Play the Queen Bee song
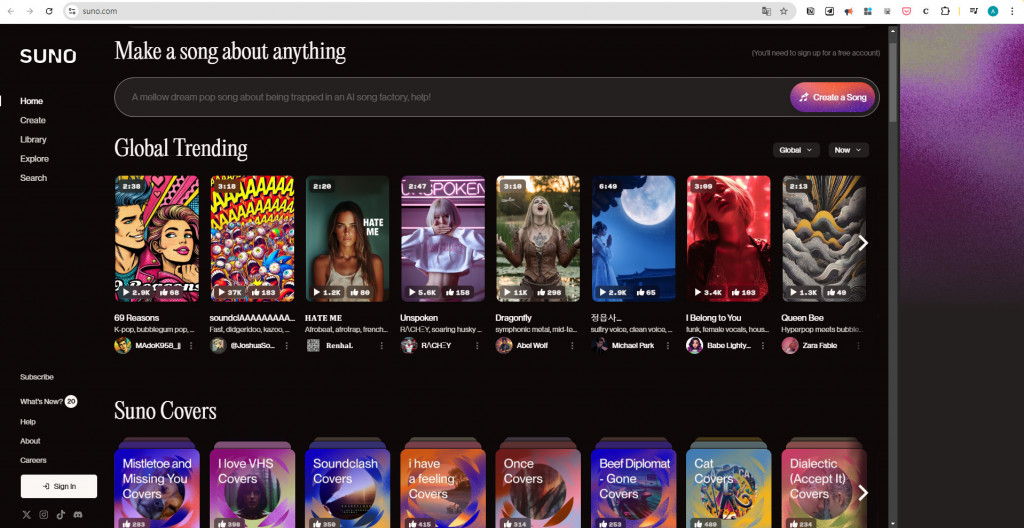1024x528 pixels. coord(803,292)
